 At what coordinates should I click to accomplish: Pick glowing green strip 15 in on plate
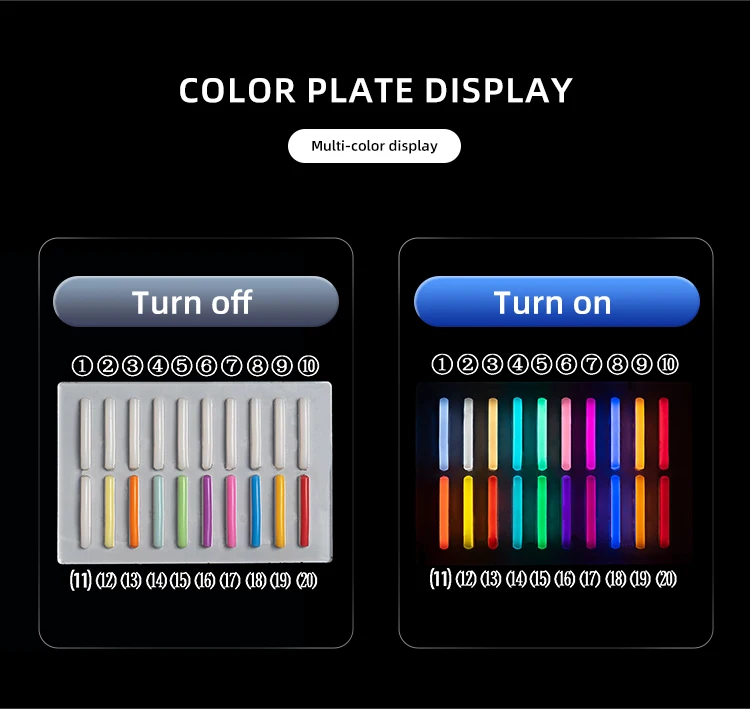541,512
